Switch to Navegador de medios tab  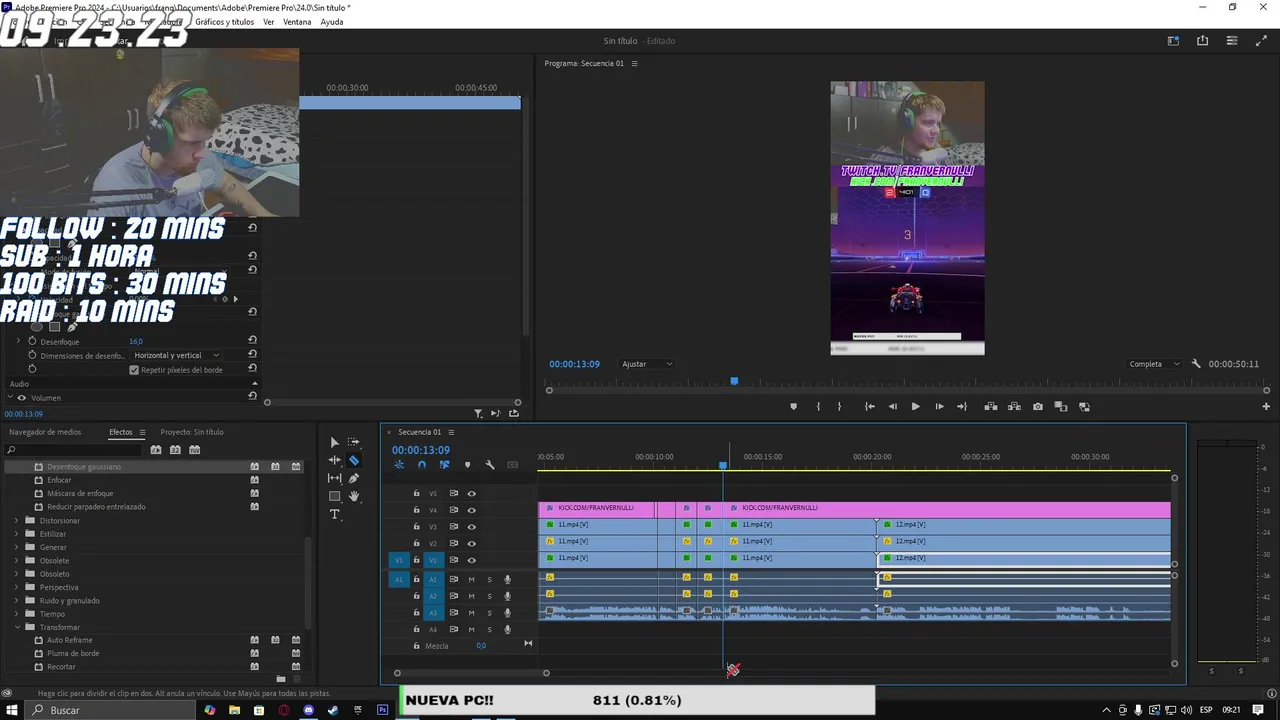point(45,432)
